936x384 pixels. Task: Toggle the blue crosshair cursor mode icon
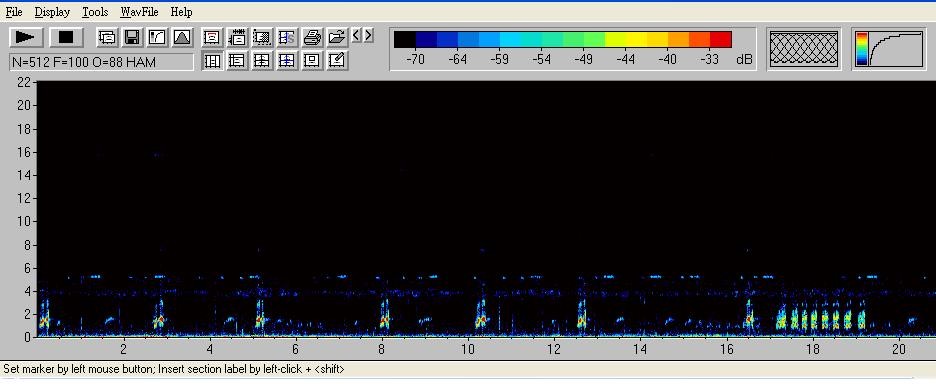coord(287,60)
